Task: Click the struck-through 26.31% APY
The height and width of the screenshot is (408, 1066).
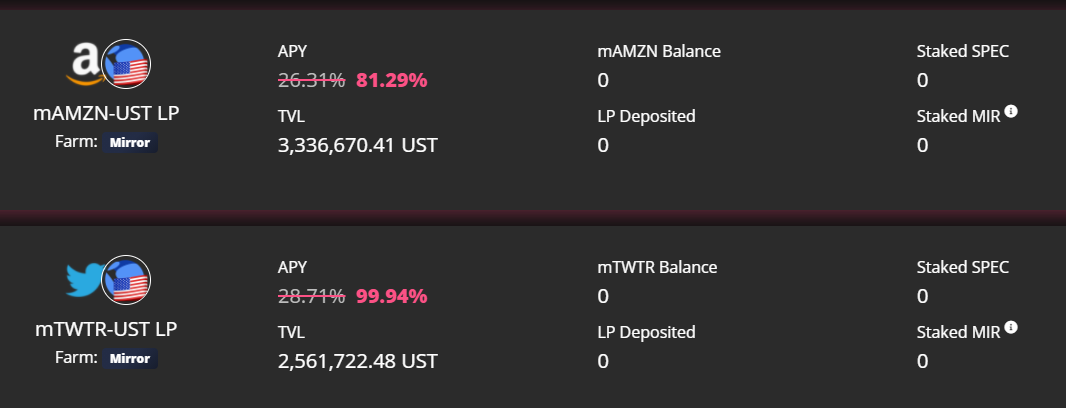Action: pyautogui.click(x=311, y=80)
